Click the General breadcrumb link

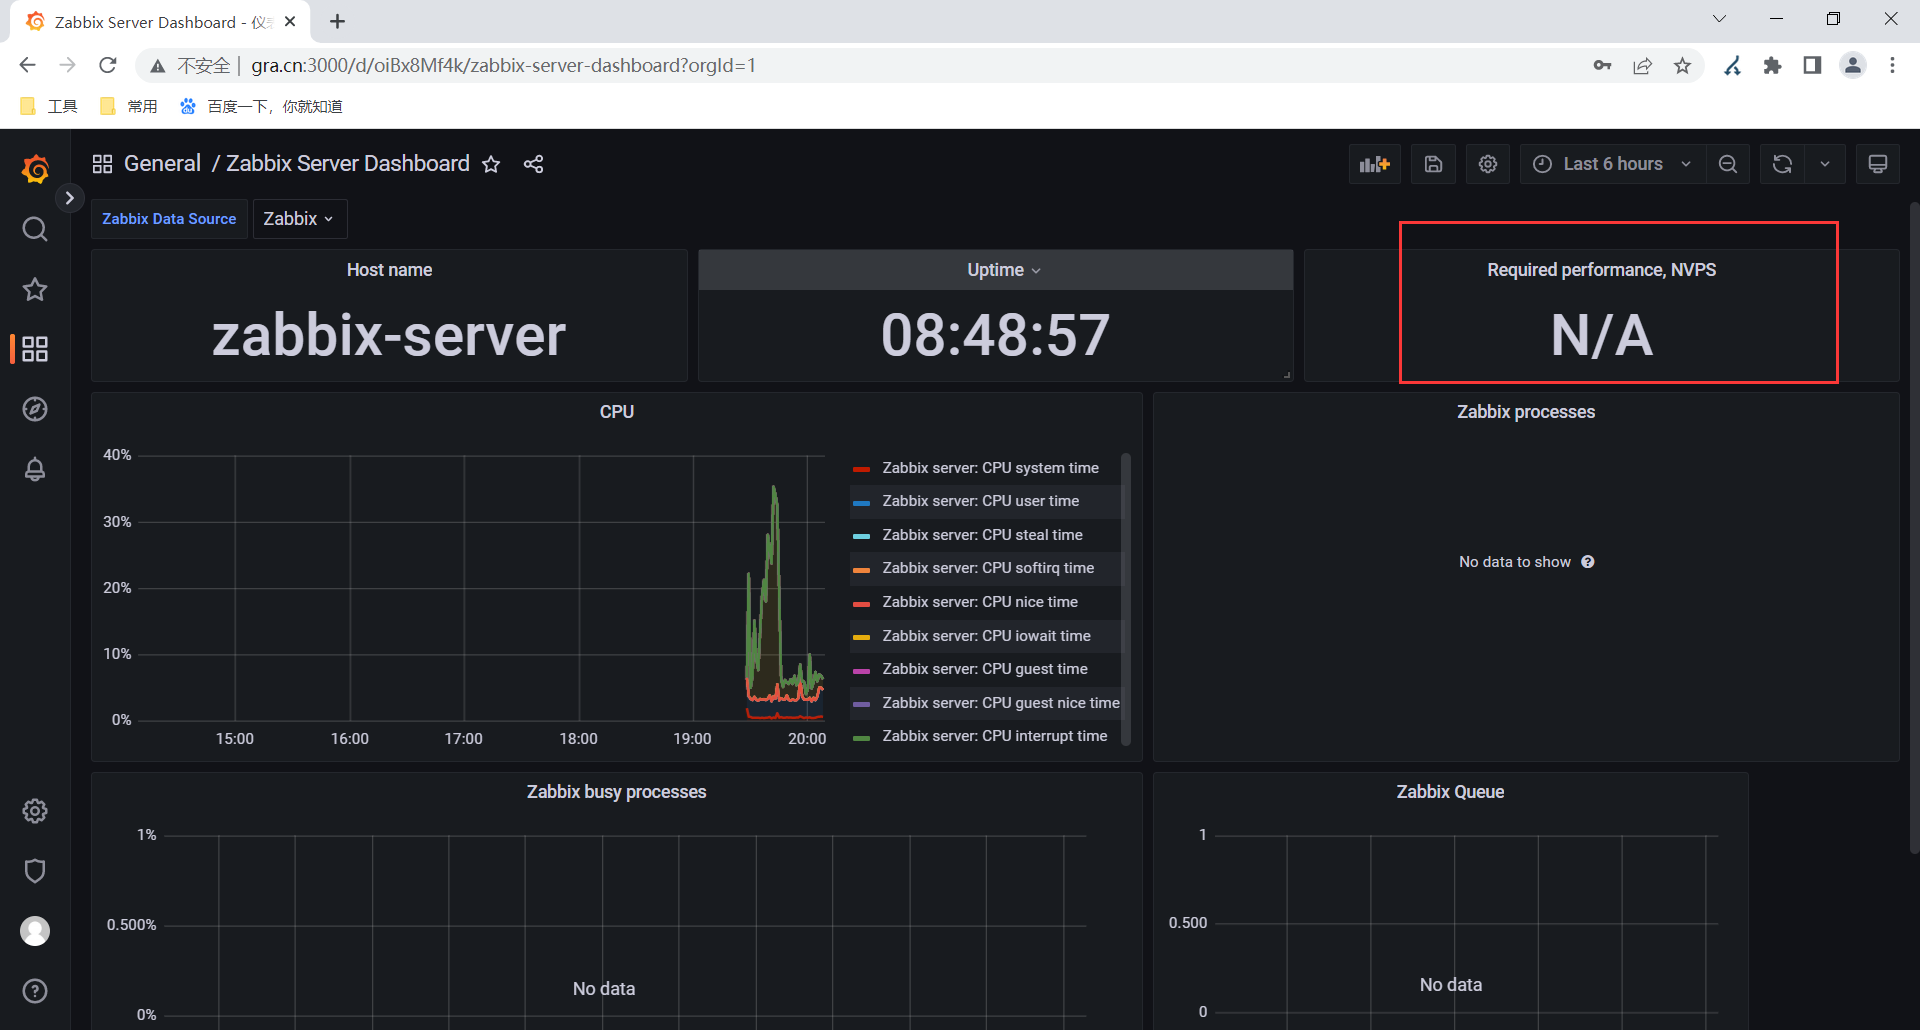coord(162,164)
